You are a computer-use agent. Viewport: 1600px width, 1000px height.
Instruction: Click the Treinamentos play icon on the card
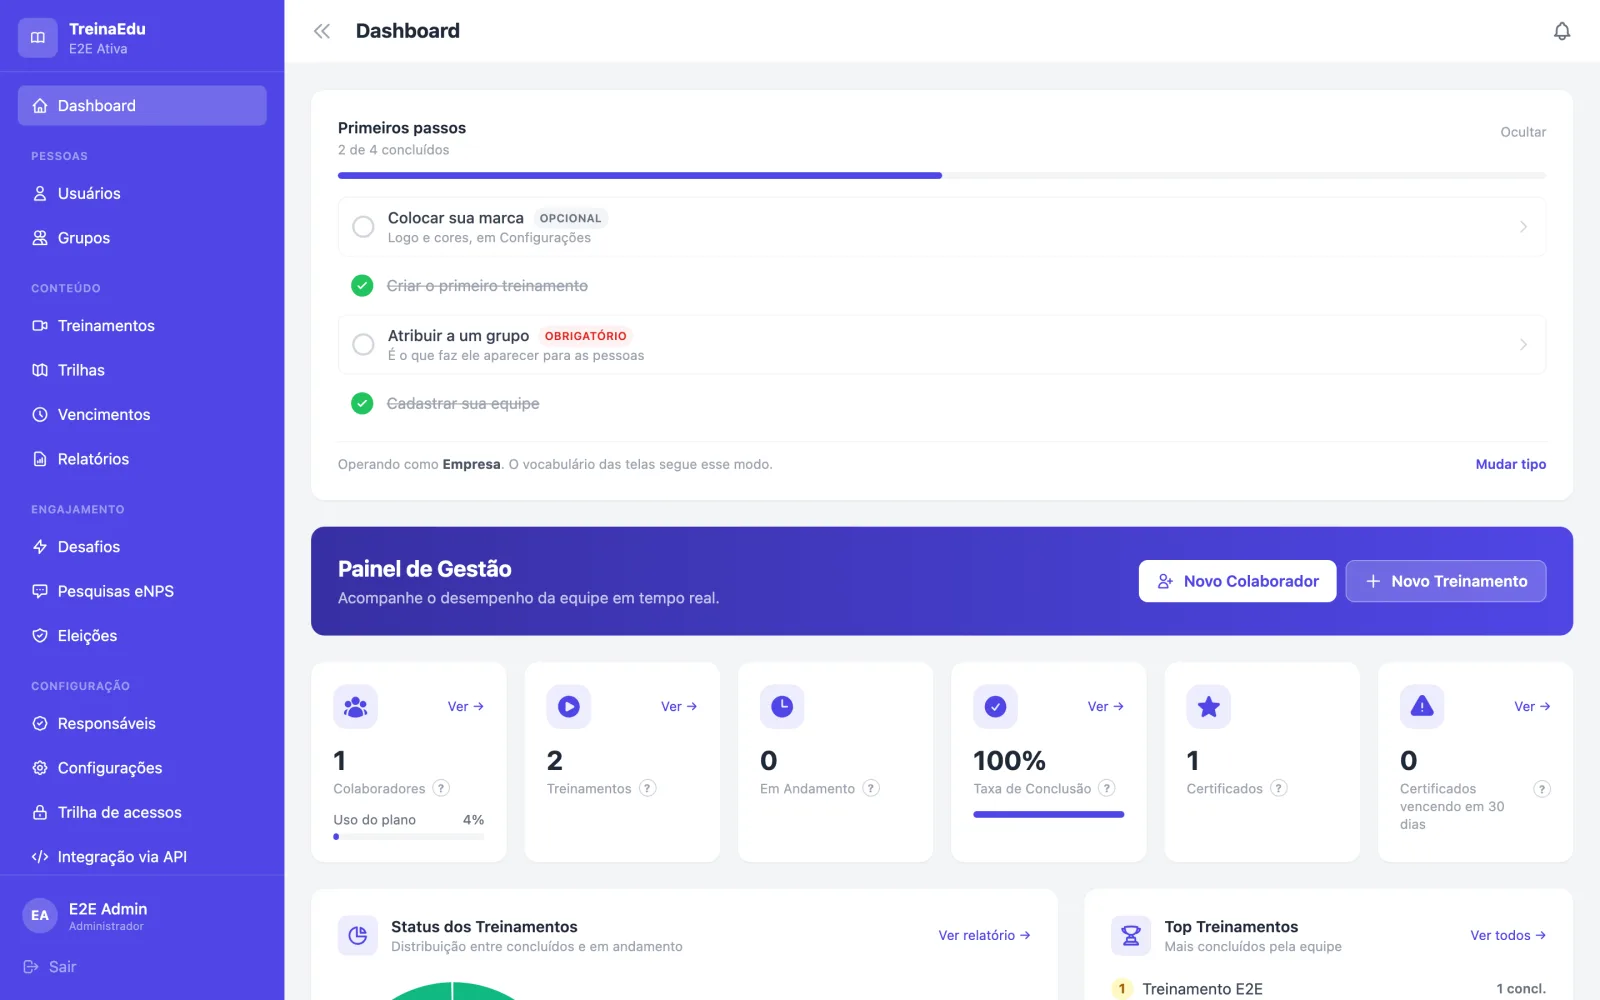click(569, 707)
